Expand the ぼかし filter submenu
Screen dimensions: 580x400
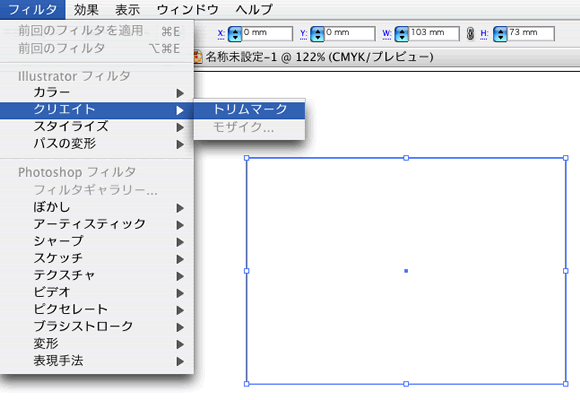point(97,208)
